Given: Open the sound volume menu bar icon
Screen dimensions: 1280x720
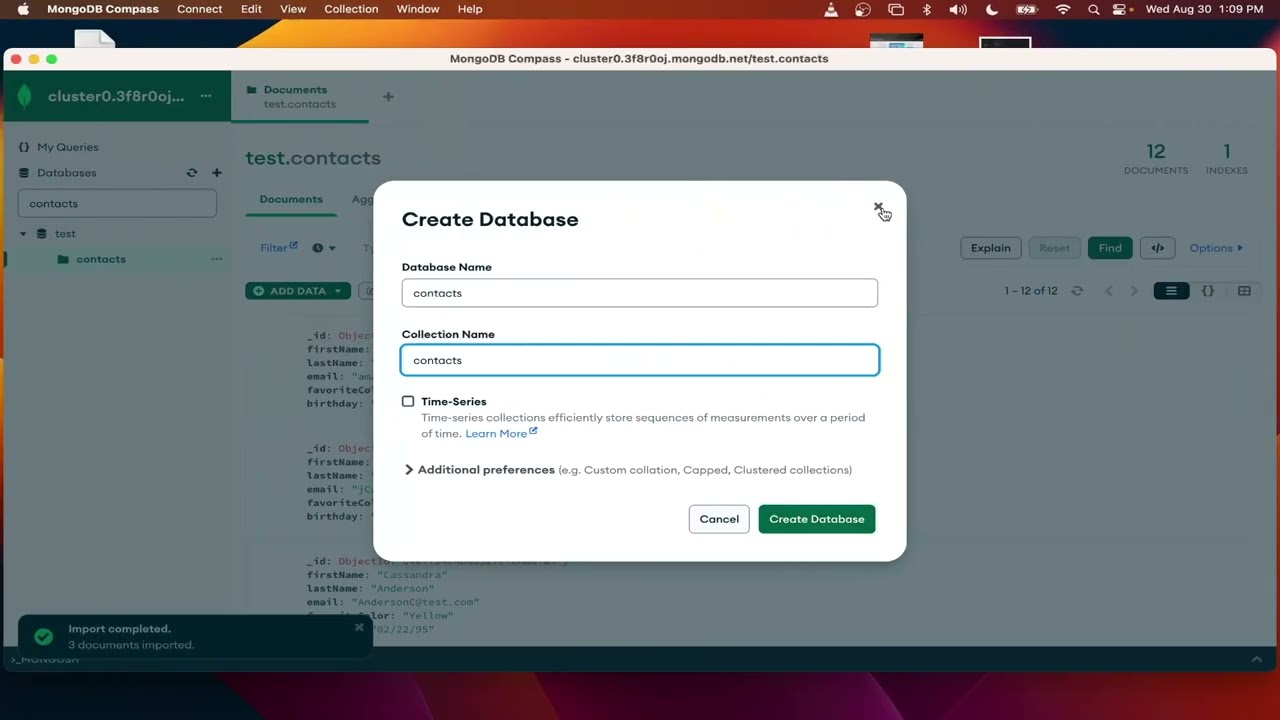Looking at the screenshot, I should pos(958,9).
